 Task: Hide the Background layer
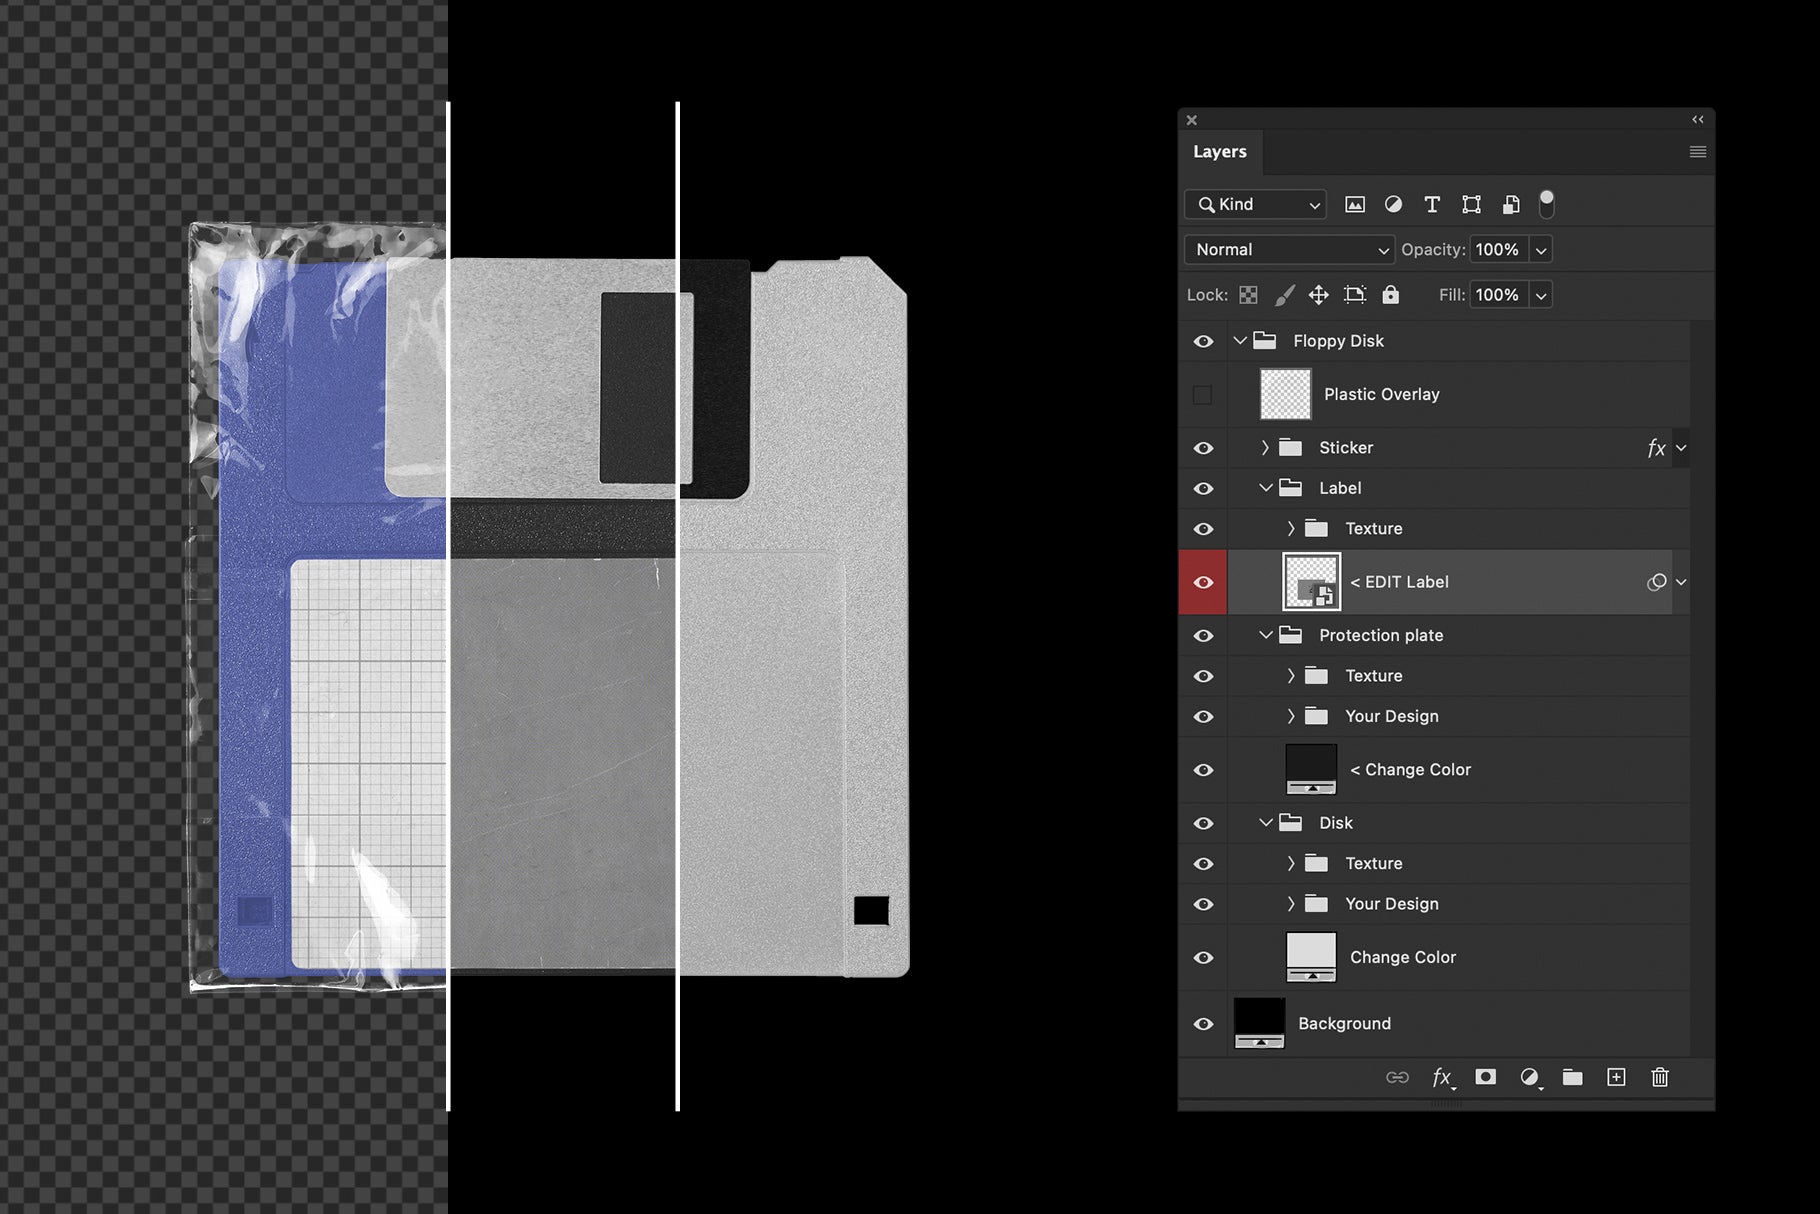[1203, 1023]
